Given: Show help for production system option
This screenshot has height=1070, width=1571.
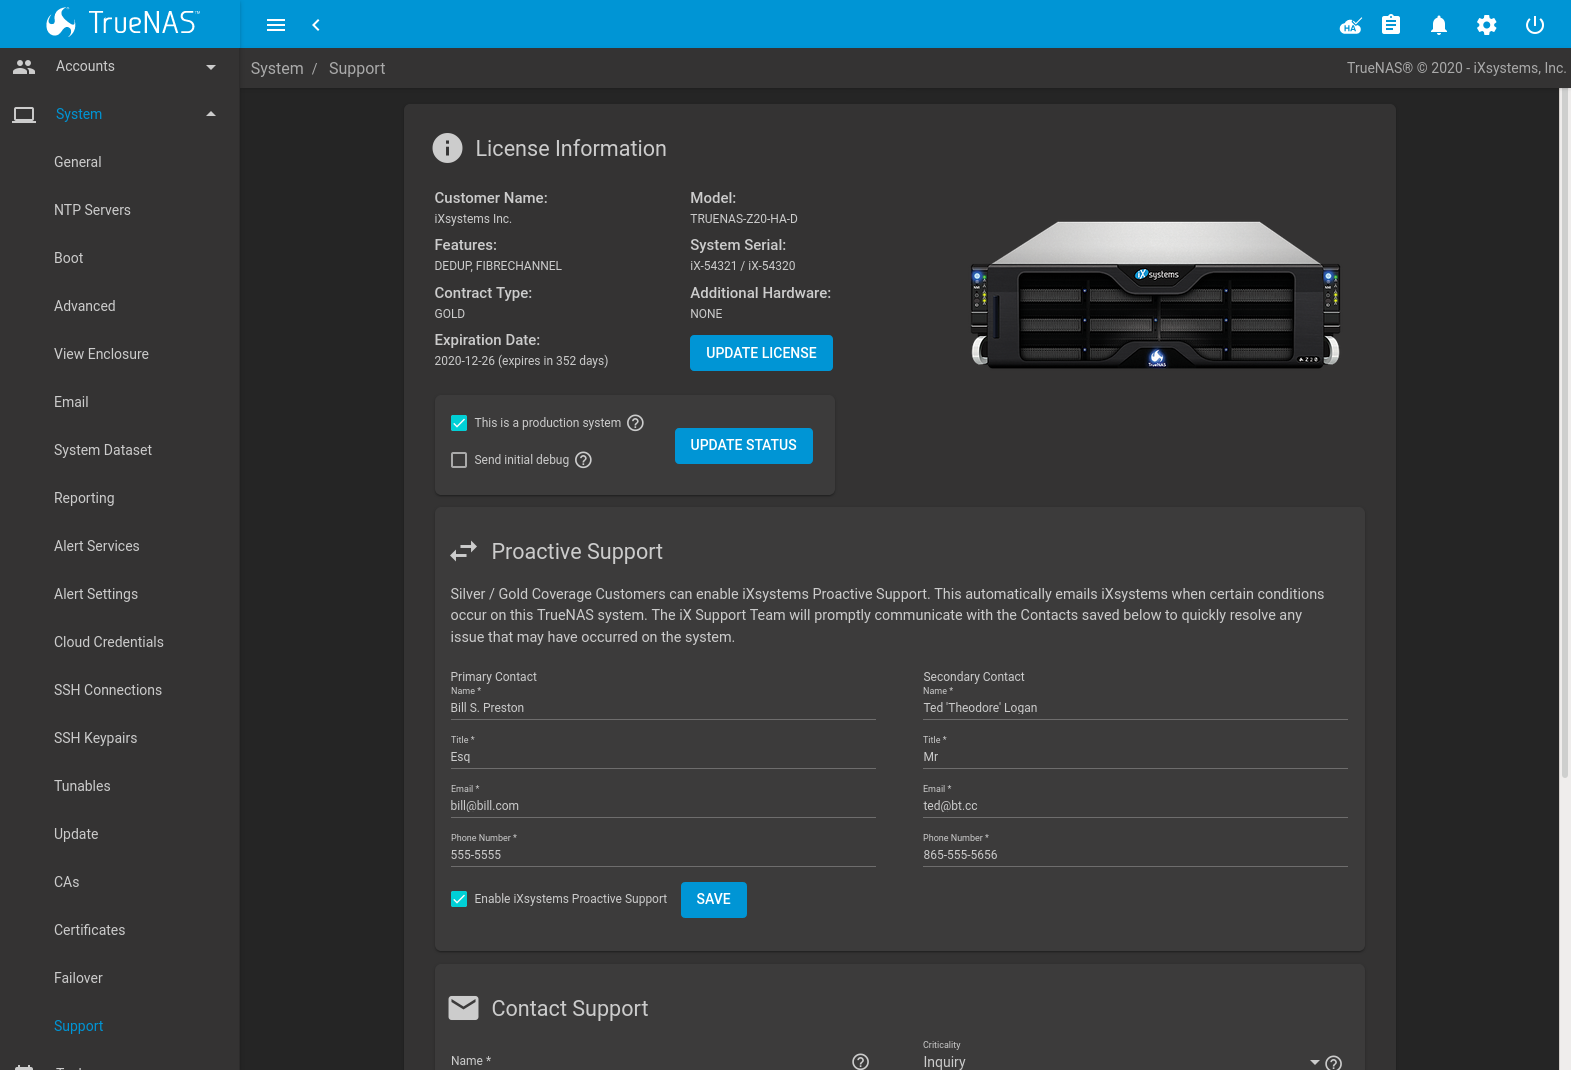Looking at the screenshot, I should point(635,423).
